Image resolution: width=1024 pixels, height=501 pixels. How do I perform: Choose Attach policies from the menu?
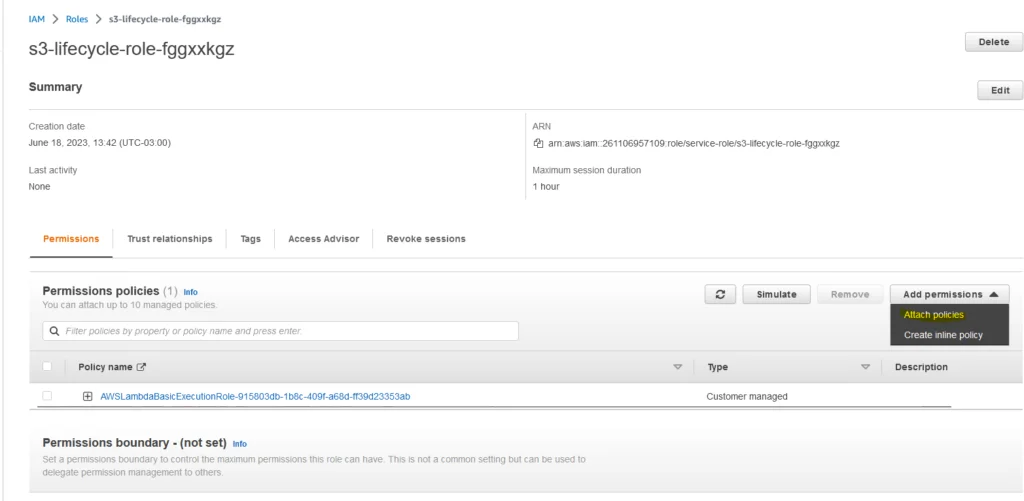pos(933,315)
